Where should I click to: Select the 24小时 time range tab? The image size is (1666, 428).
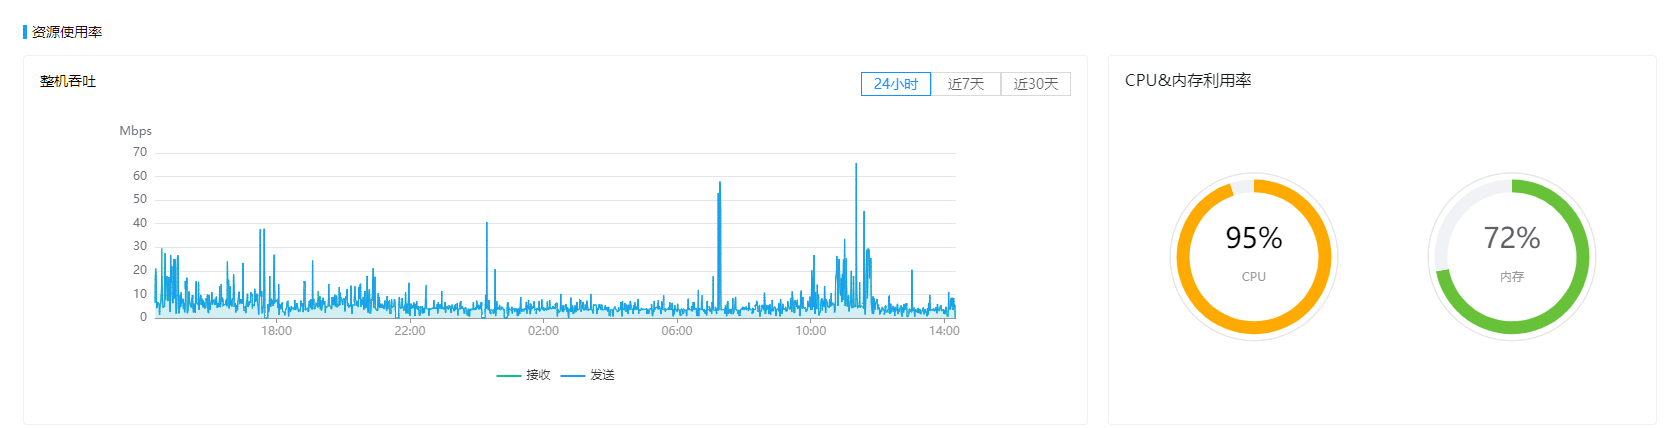pos(895,84)
